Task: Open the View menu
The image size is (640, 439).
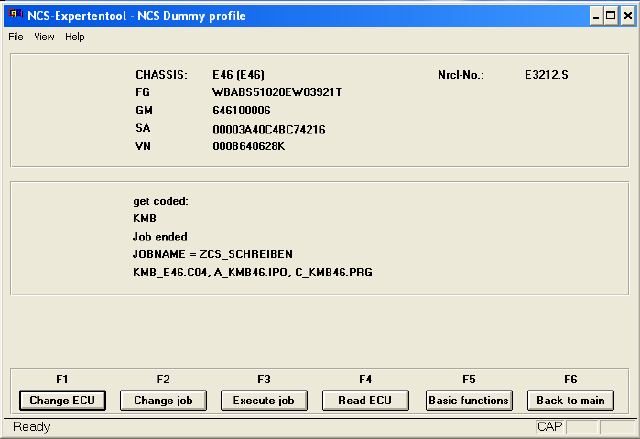Action: point(44,37)
